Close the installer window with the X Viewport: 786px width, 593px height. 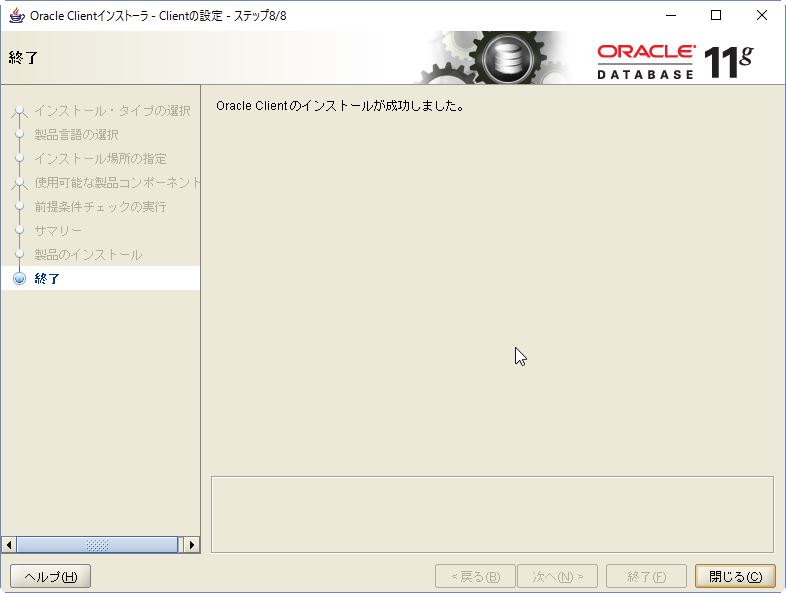(x=761, y=16)
